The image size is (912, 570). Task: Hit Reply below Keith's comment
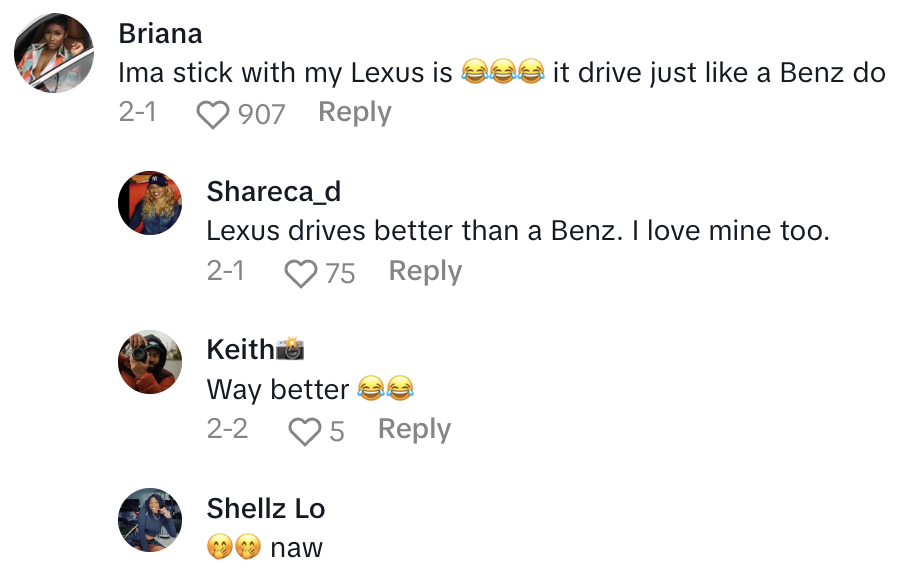[414, 430]
